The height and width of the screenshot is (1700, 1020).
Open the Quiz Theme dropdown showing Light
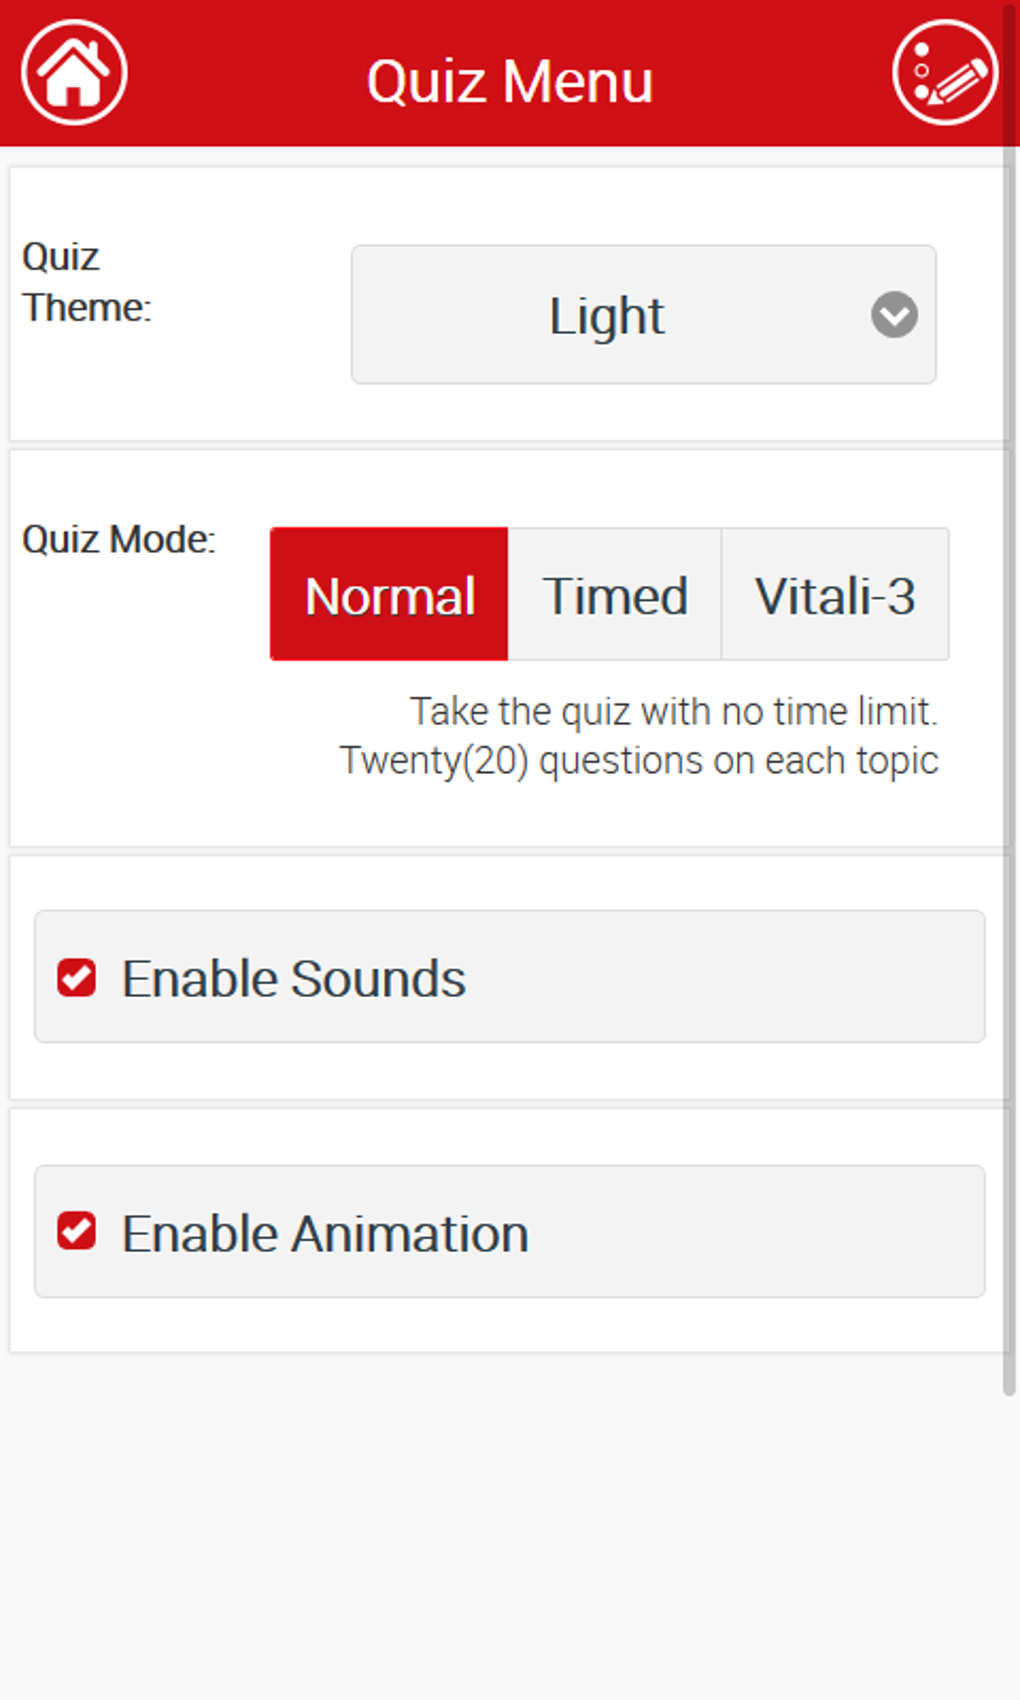[643, 315]
